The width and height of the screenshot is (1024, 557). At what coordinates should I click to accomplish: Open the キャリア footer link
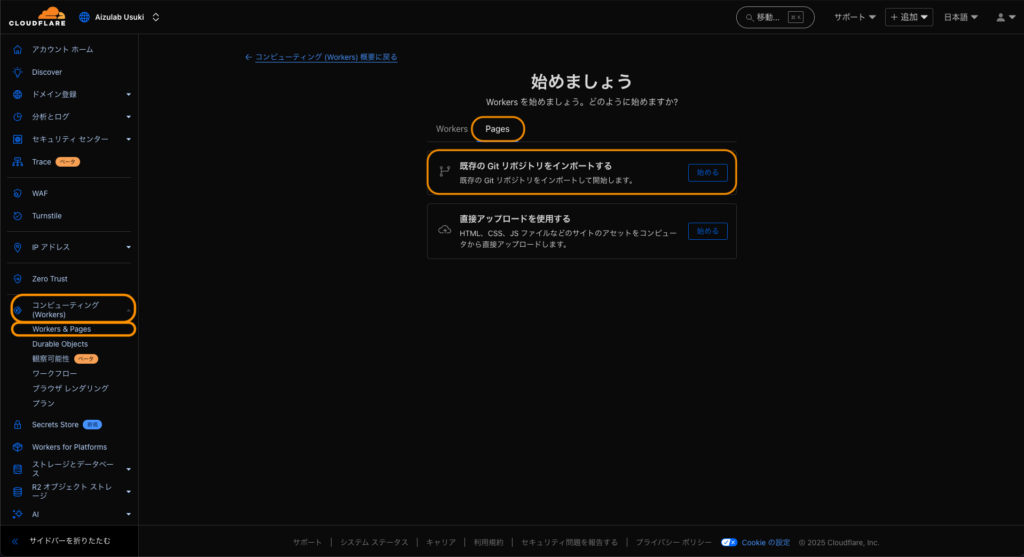point(441,543)
